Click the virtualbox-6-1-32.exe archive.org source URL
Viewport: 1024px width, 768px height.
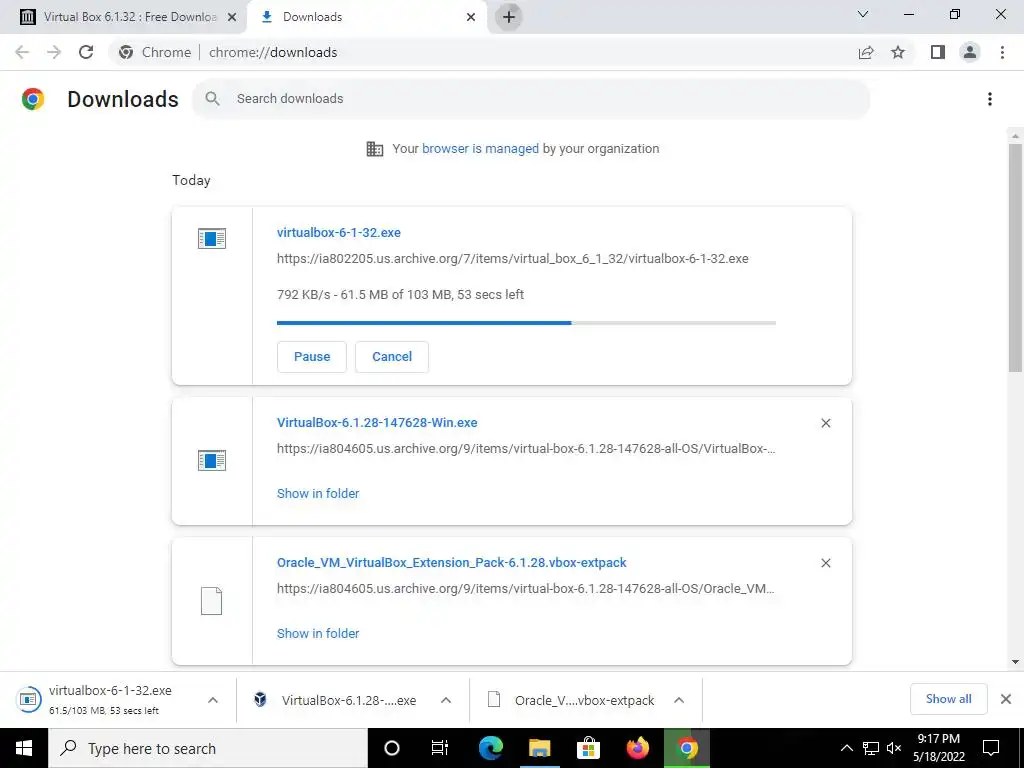(513, 259)
